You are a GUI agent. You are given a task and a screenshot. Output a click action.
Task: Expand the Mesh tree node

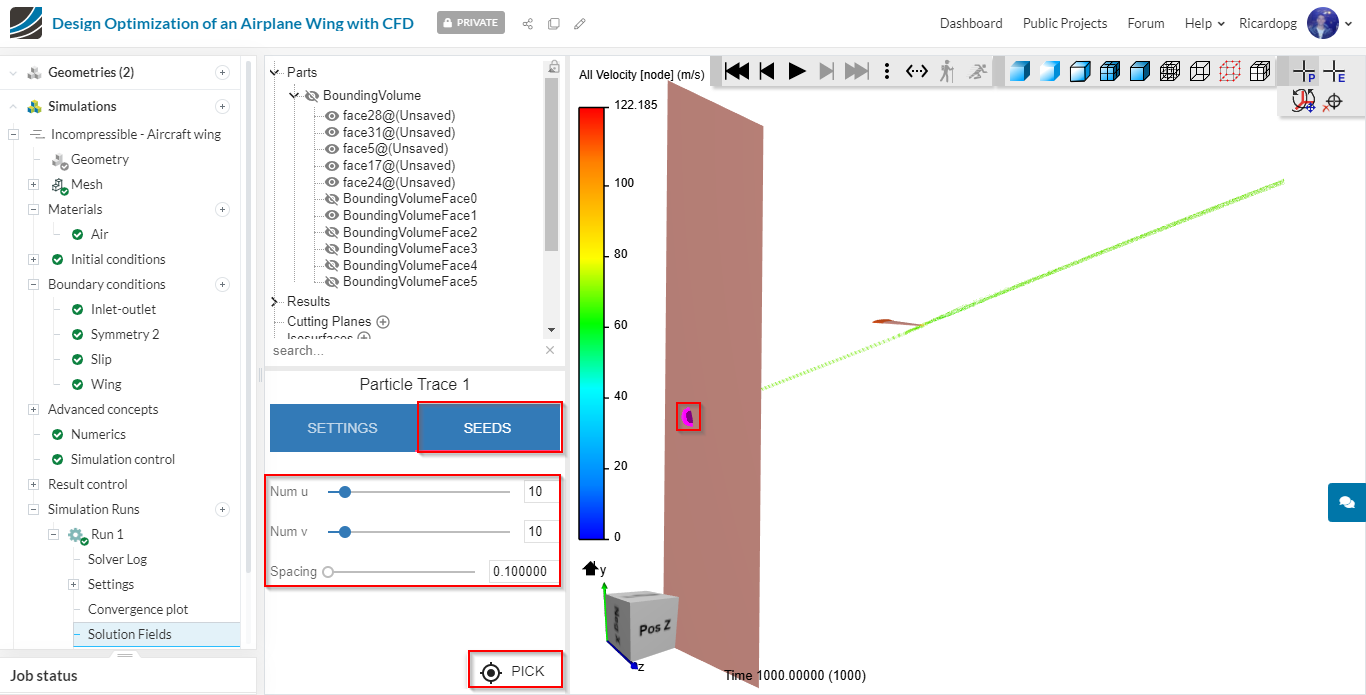pyautogui.click(x=33, y=184)
